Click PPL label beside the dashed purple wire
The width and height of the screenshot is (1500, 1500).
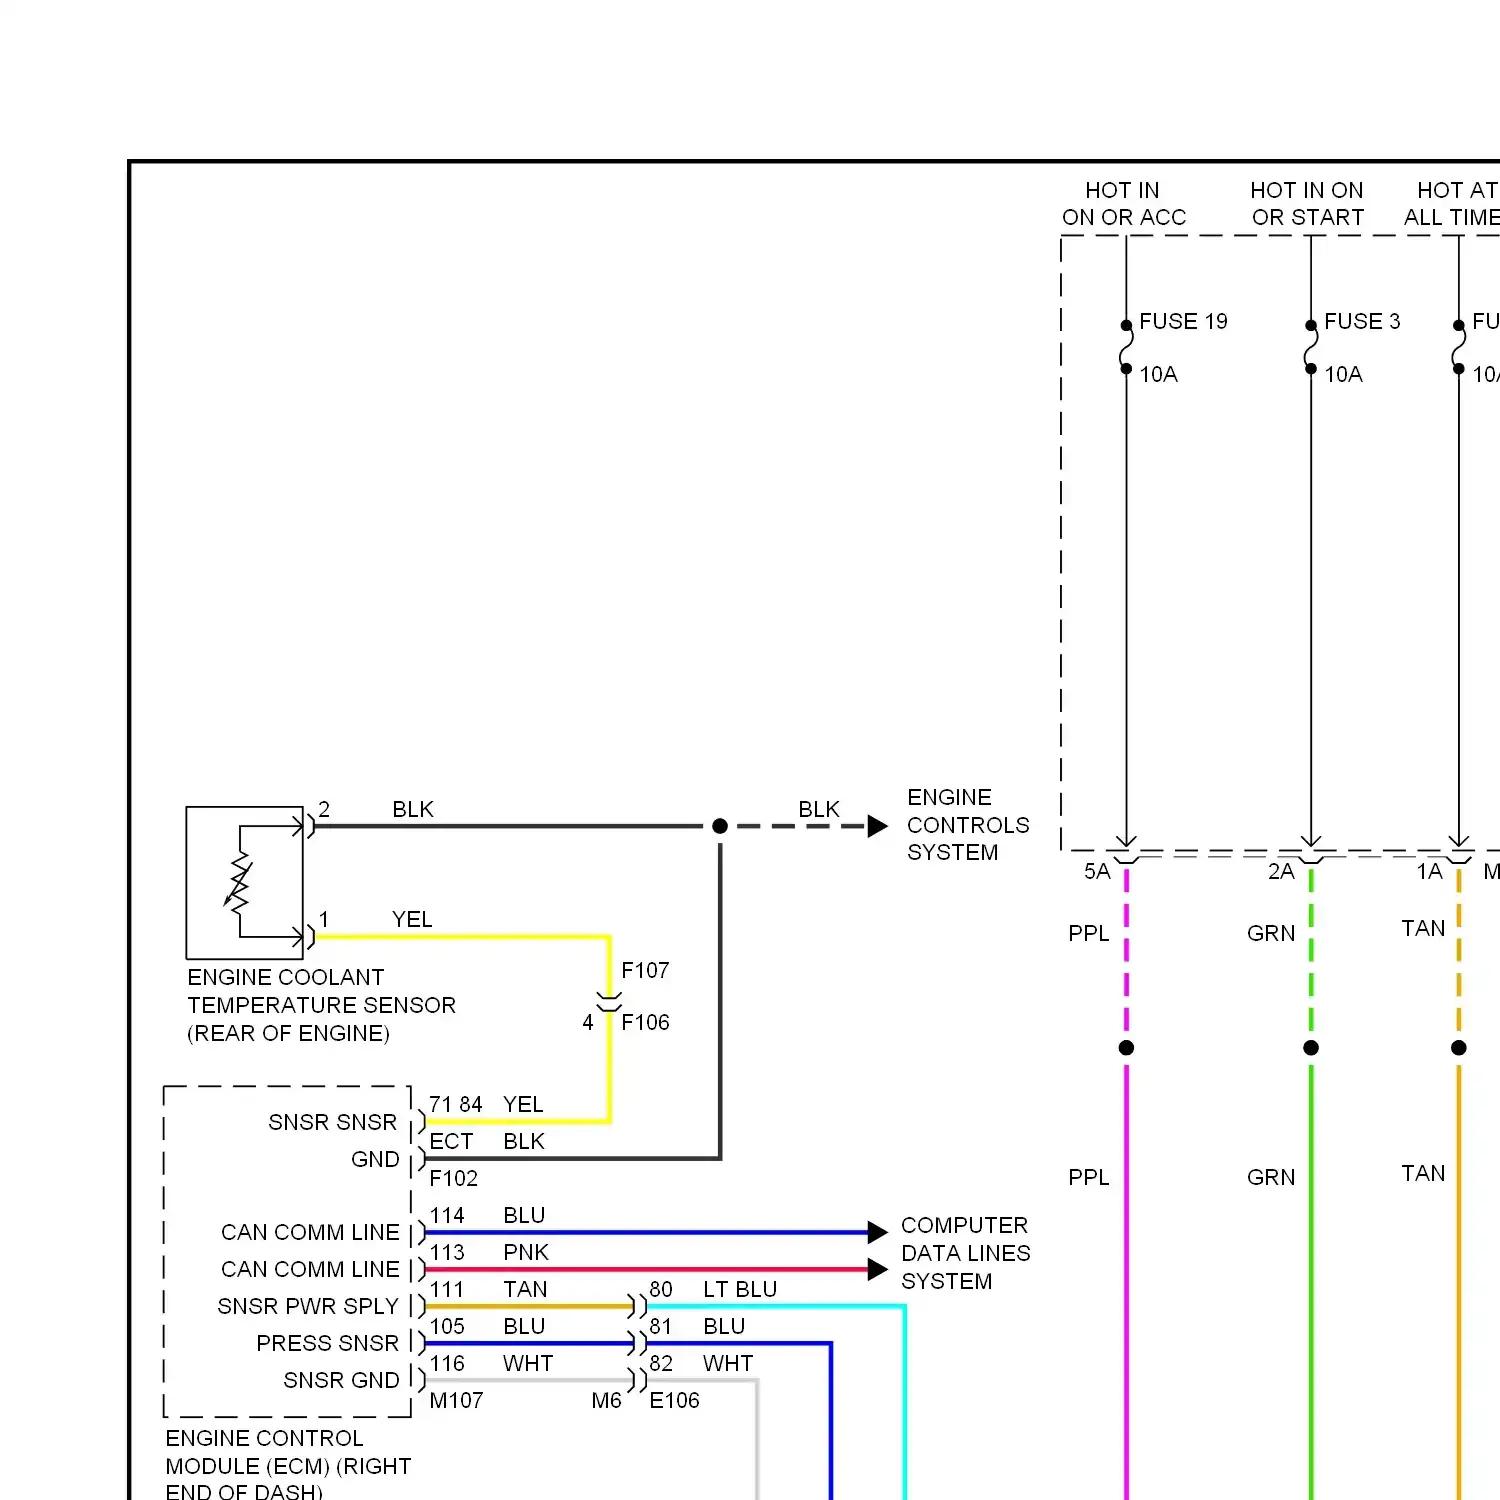coord(1088,933)
